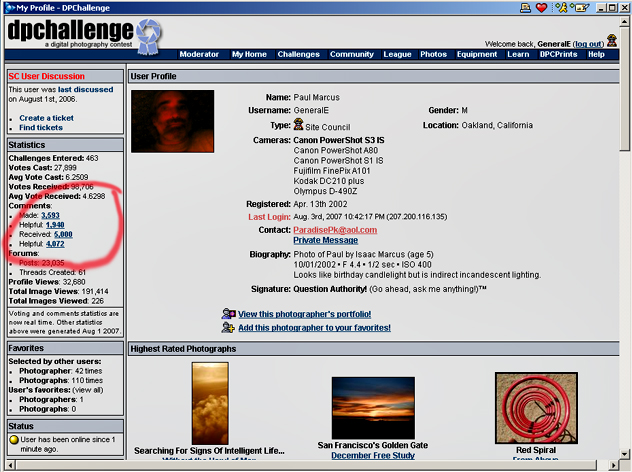Click the Site Council badge beside log out
Viewport: 632px width, 472px height.
[x=612, y=41]
